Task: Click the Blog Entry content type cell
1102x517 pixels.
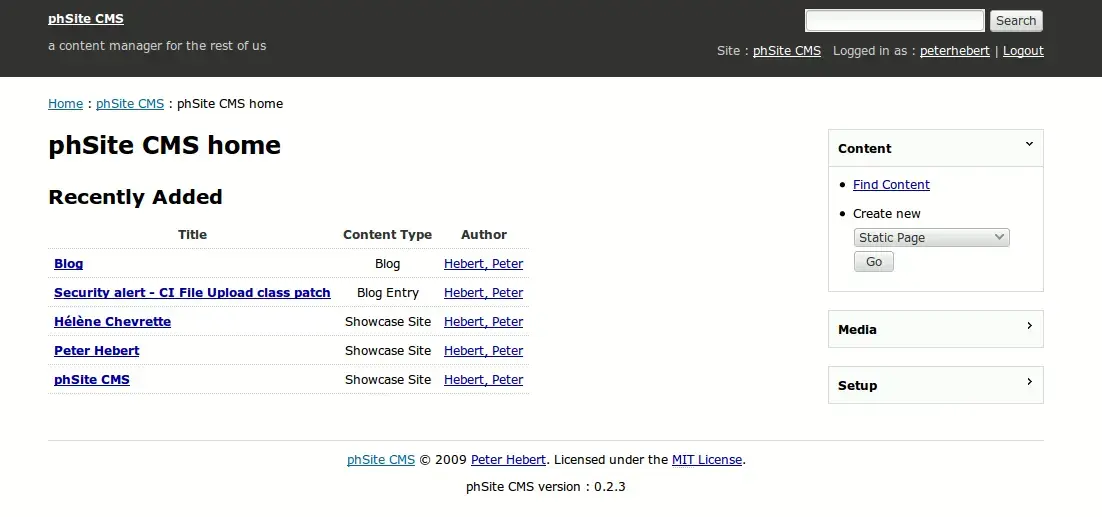Action: [387, 293]
